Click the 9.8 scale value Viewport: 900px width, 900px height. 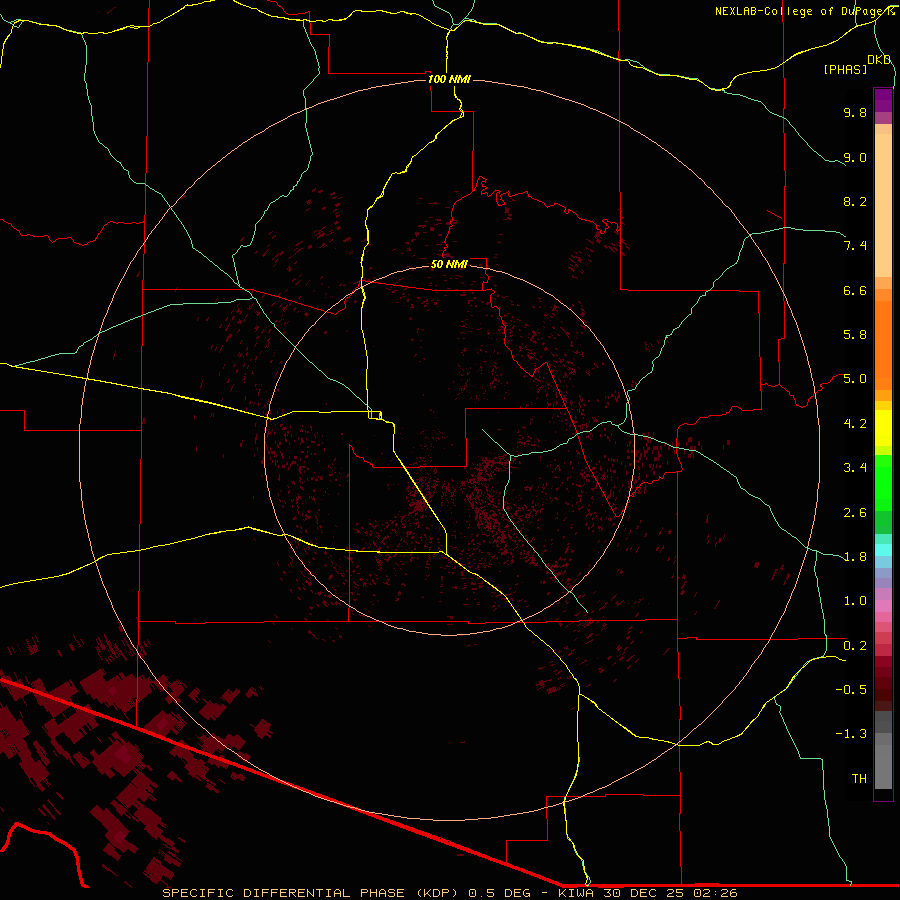(855, 112)
